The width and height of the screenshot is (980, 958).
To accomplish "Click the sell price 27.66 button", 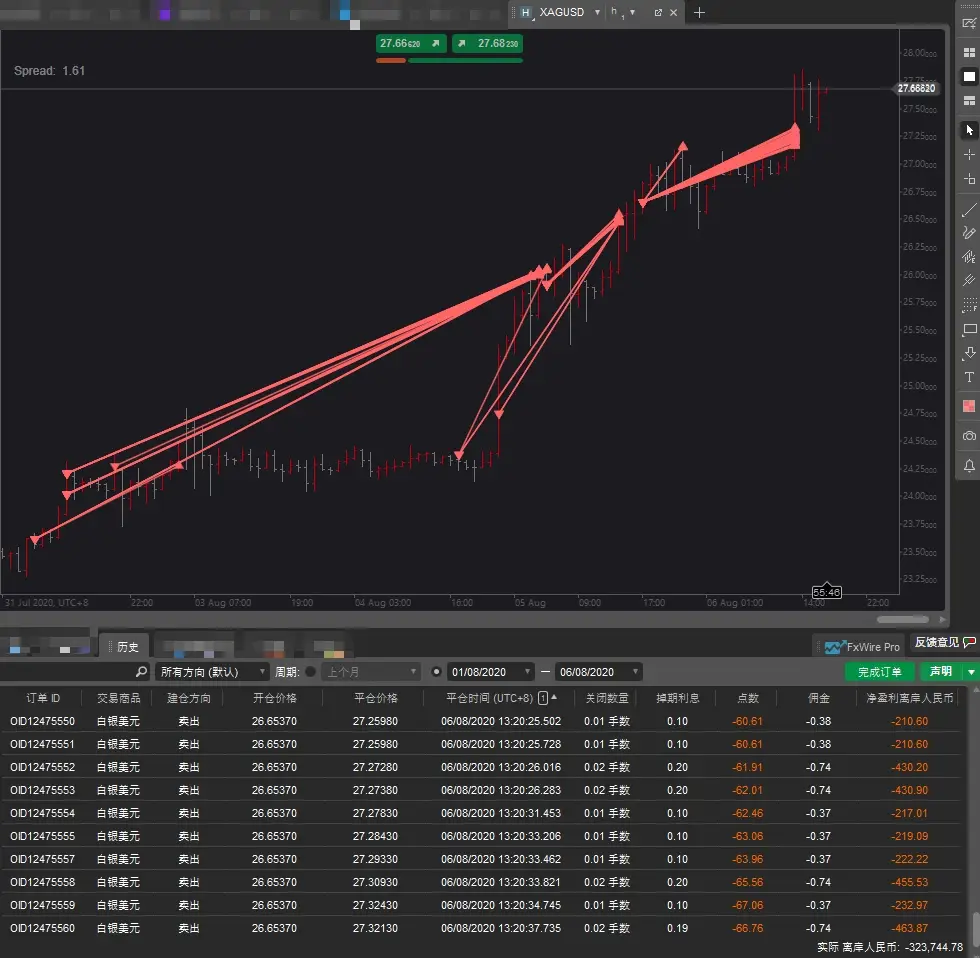I will click(411, 43).
